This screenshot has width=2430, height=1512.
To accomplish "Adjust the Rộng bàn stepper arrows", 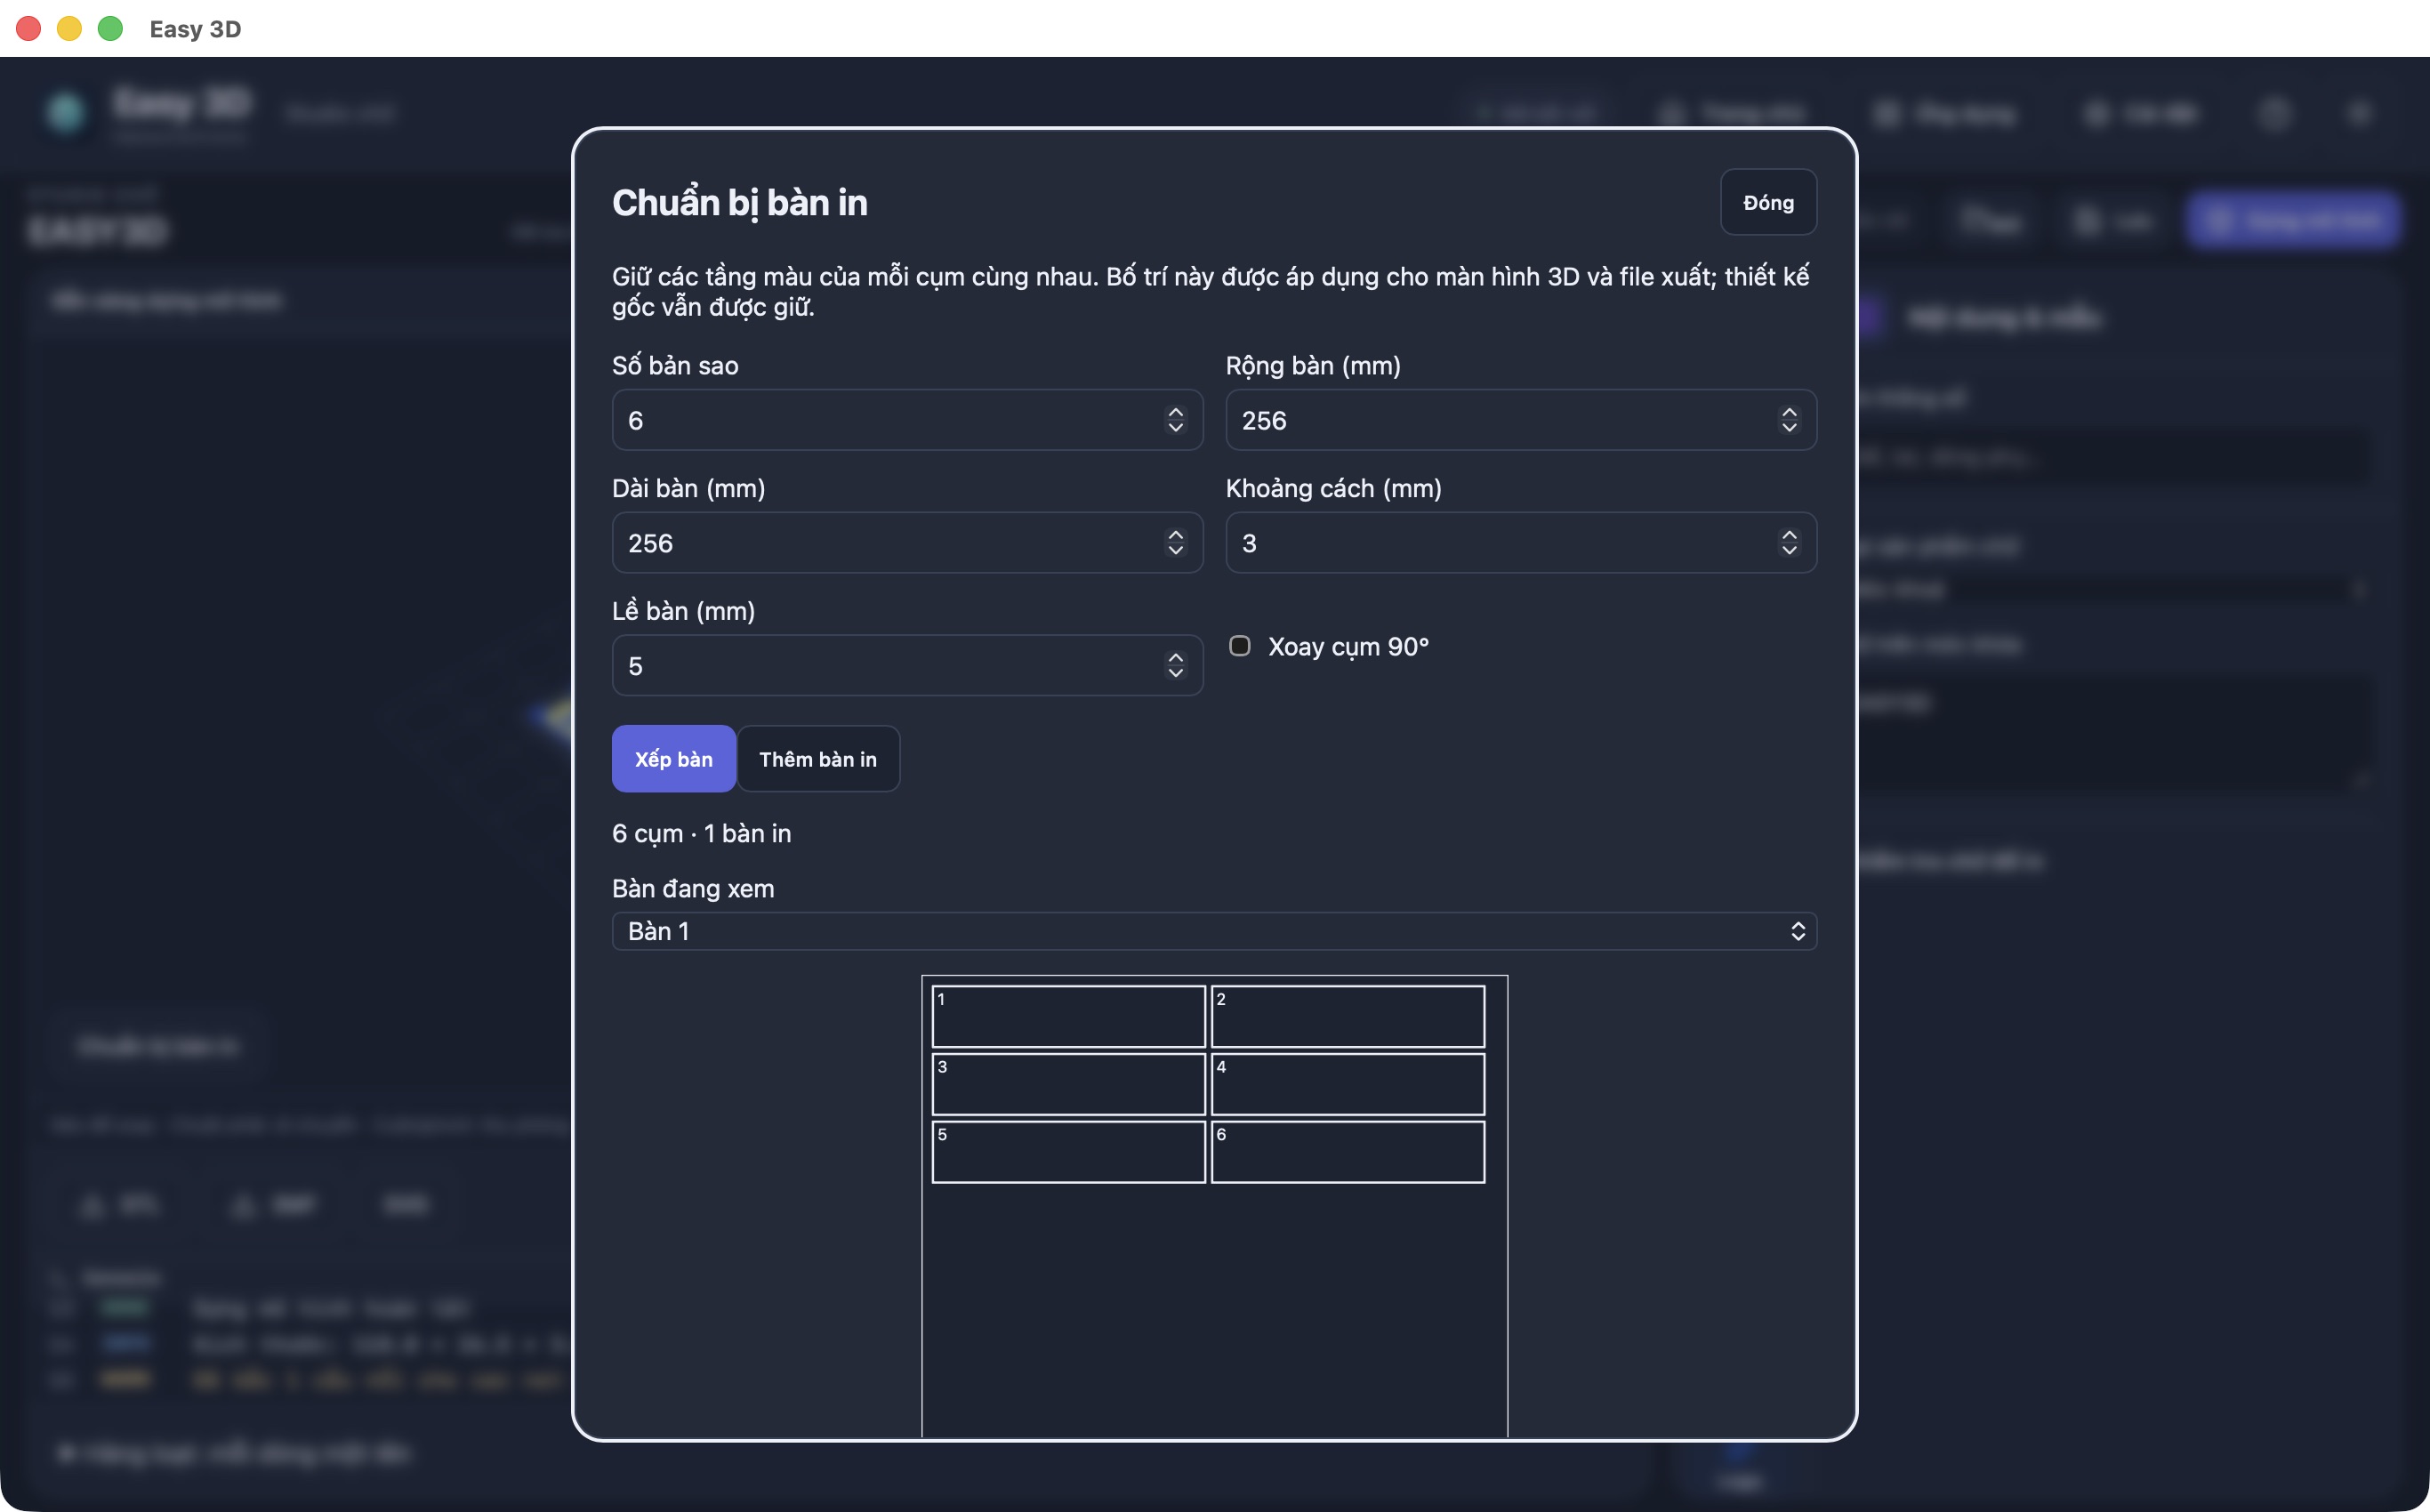I will pyautogui.click(x=1788, y=420).
